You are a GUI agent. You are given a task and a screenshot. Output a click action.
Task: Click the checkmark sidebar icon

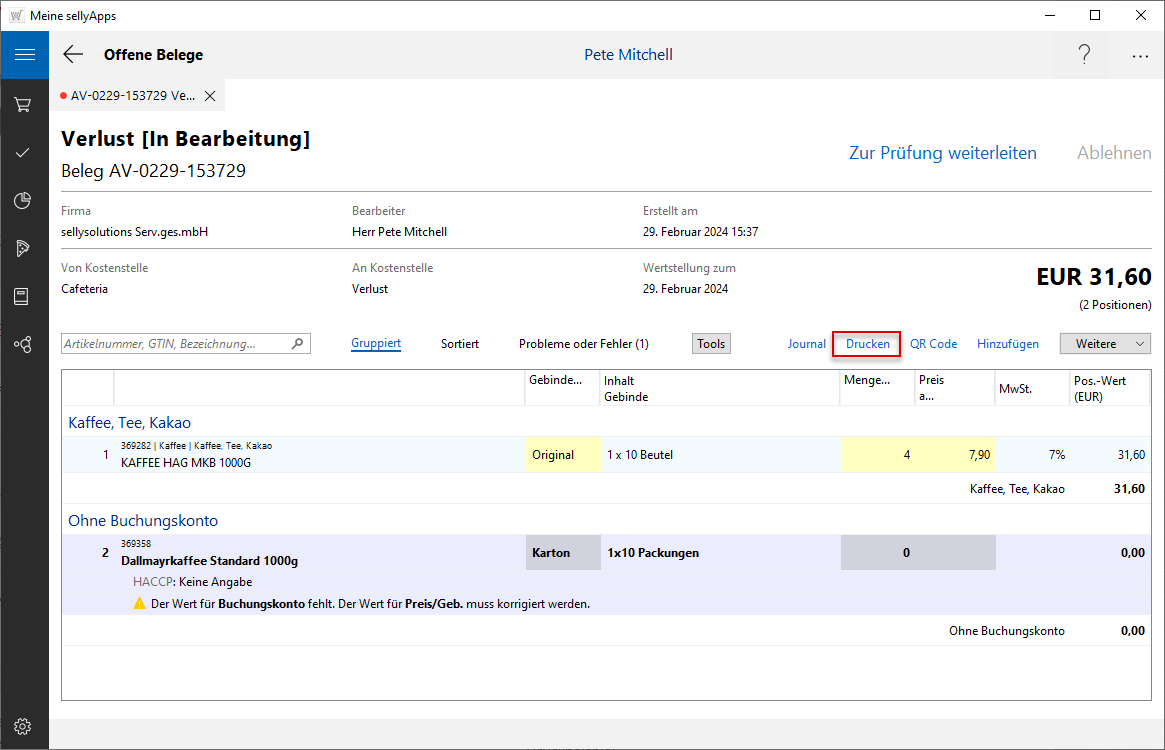coord(23,153)
